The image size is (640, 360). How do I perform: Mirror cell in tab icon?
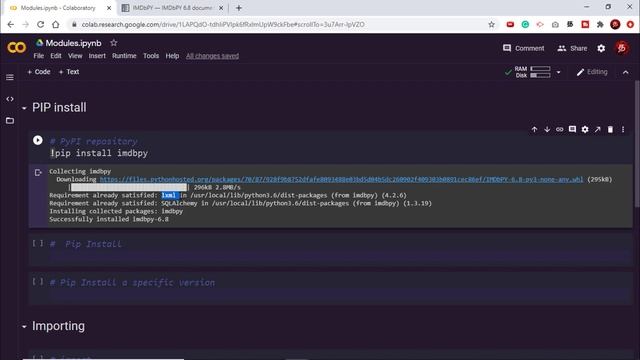click(598, 129)
